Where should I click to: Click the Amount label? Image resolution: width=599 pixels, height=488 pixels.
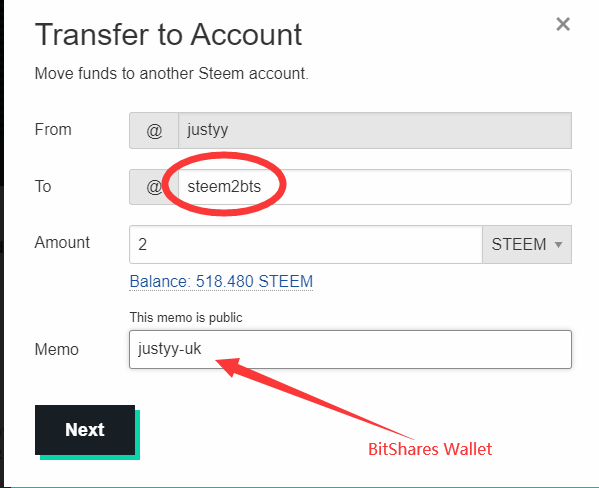pyautogui.click(x=62, y=242)
